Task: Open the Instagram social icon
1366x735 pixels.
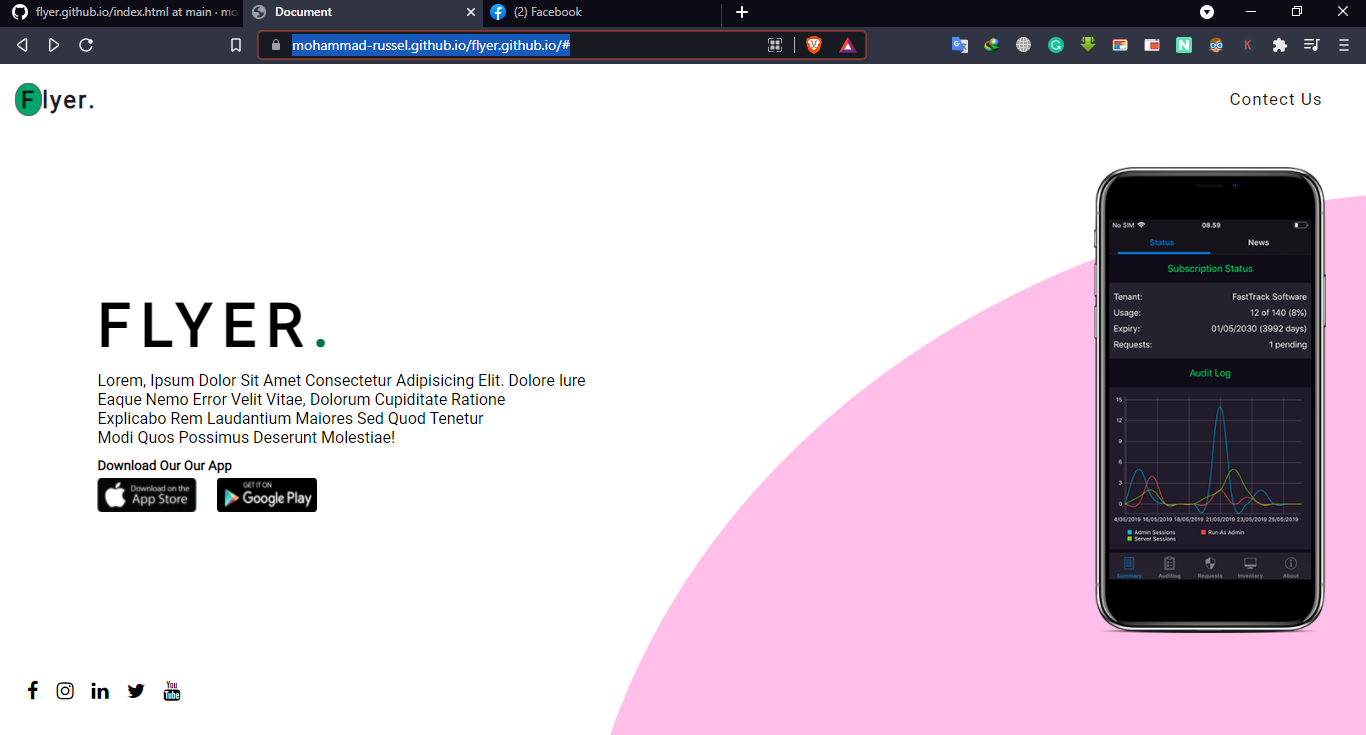Action: (x=65, y=691)
